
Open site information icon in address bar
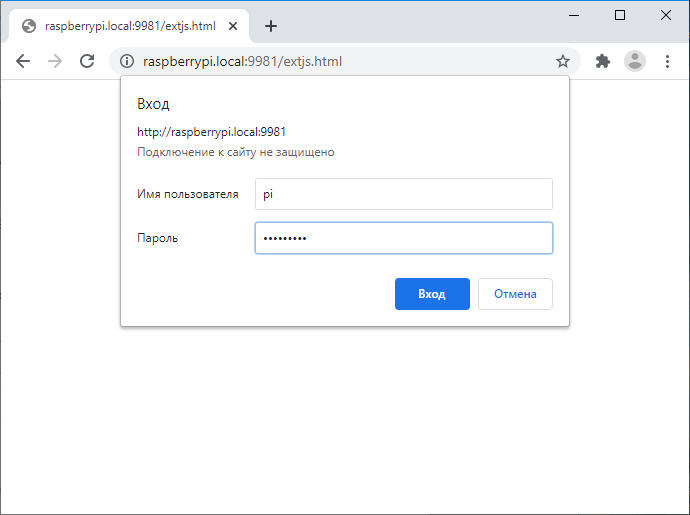pos(127,61)
